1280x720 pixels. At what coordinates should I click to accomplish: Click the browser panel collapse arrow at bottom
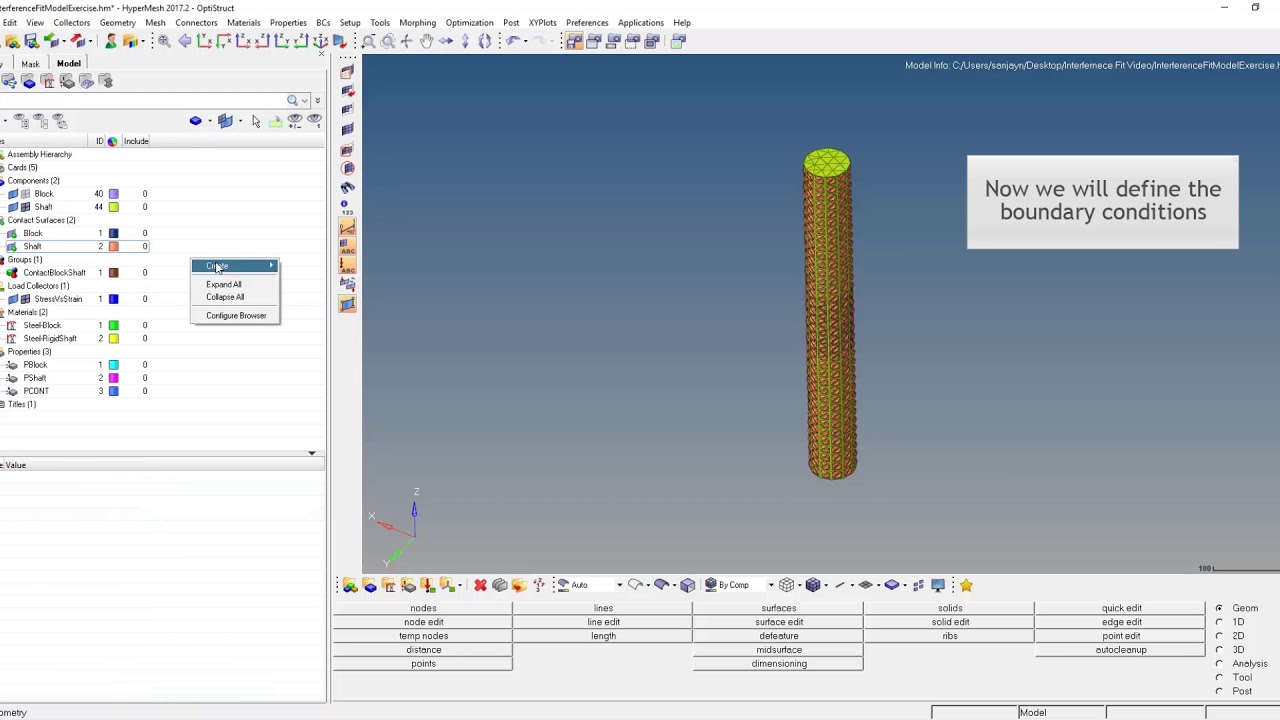[312, 453]
